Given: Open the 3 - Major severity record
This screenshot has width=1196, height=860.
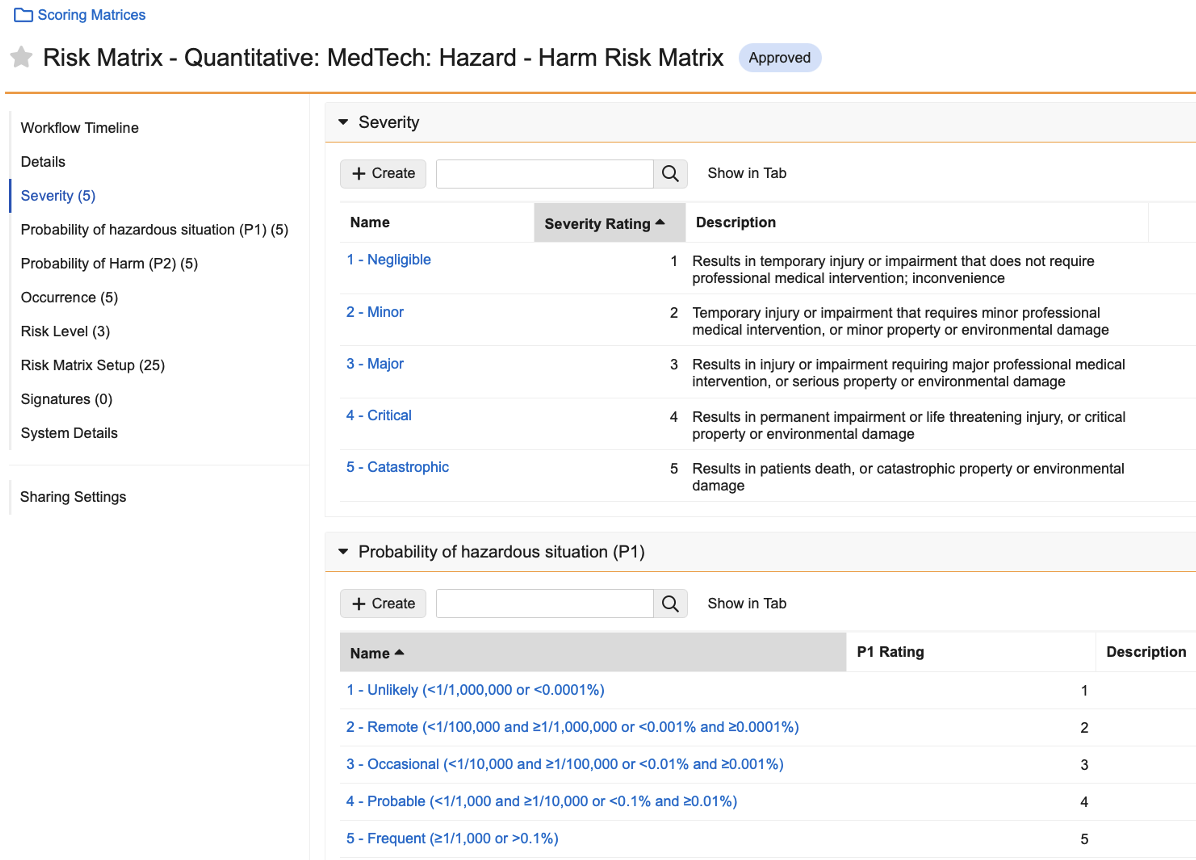Looking at the screenshot, I should click(x=375, y=364).
